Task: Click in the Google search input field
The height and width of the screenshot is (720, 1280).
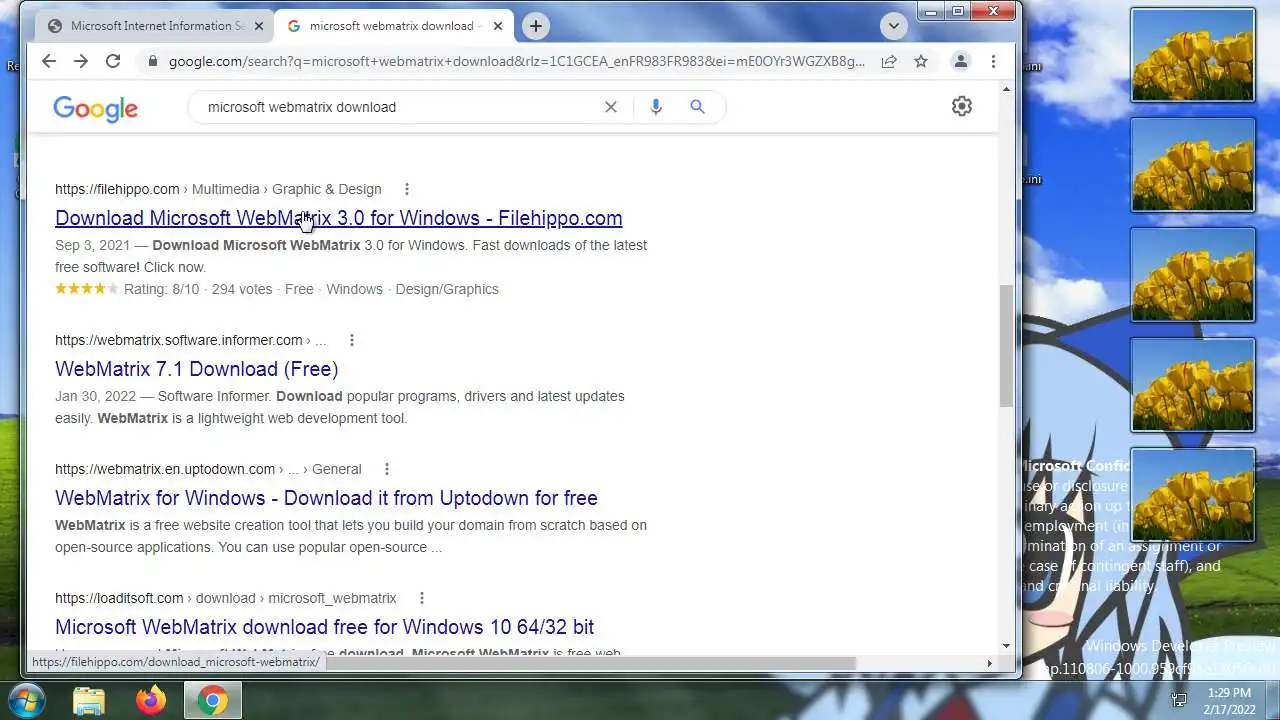Action: (x=400, y=107)
